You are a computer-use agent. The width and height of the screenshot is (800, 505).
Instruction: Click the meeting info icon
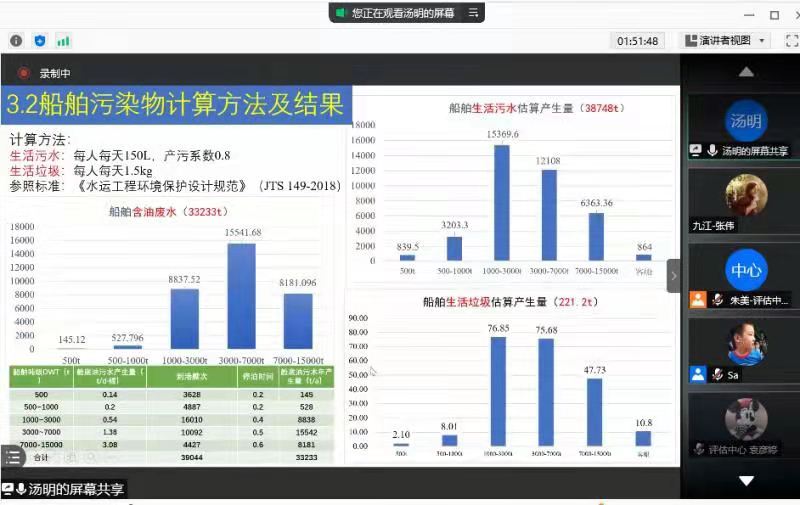click(x=16, y=41)
